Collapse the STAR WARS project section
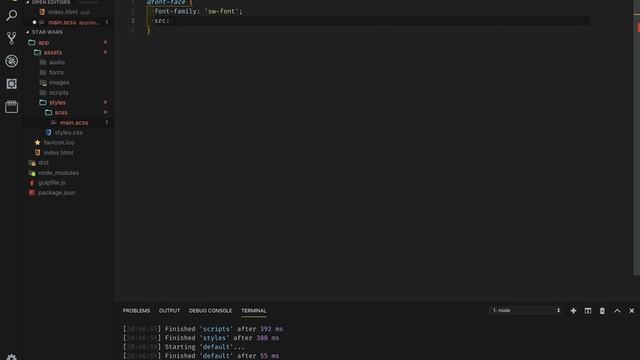The height and width of the screenshot is (360, 640). pyautogui.click(x=47, y=32)
